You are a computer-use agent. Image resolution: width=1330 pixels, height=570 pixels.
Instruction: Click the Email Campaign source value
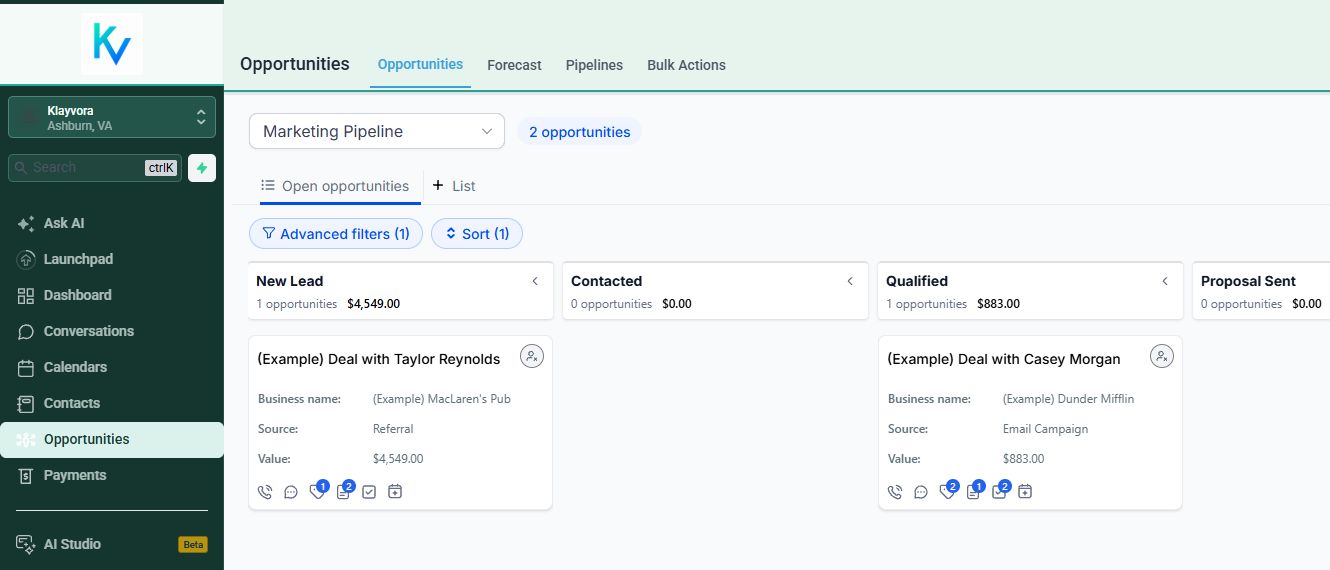click(1046, 429)
